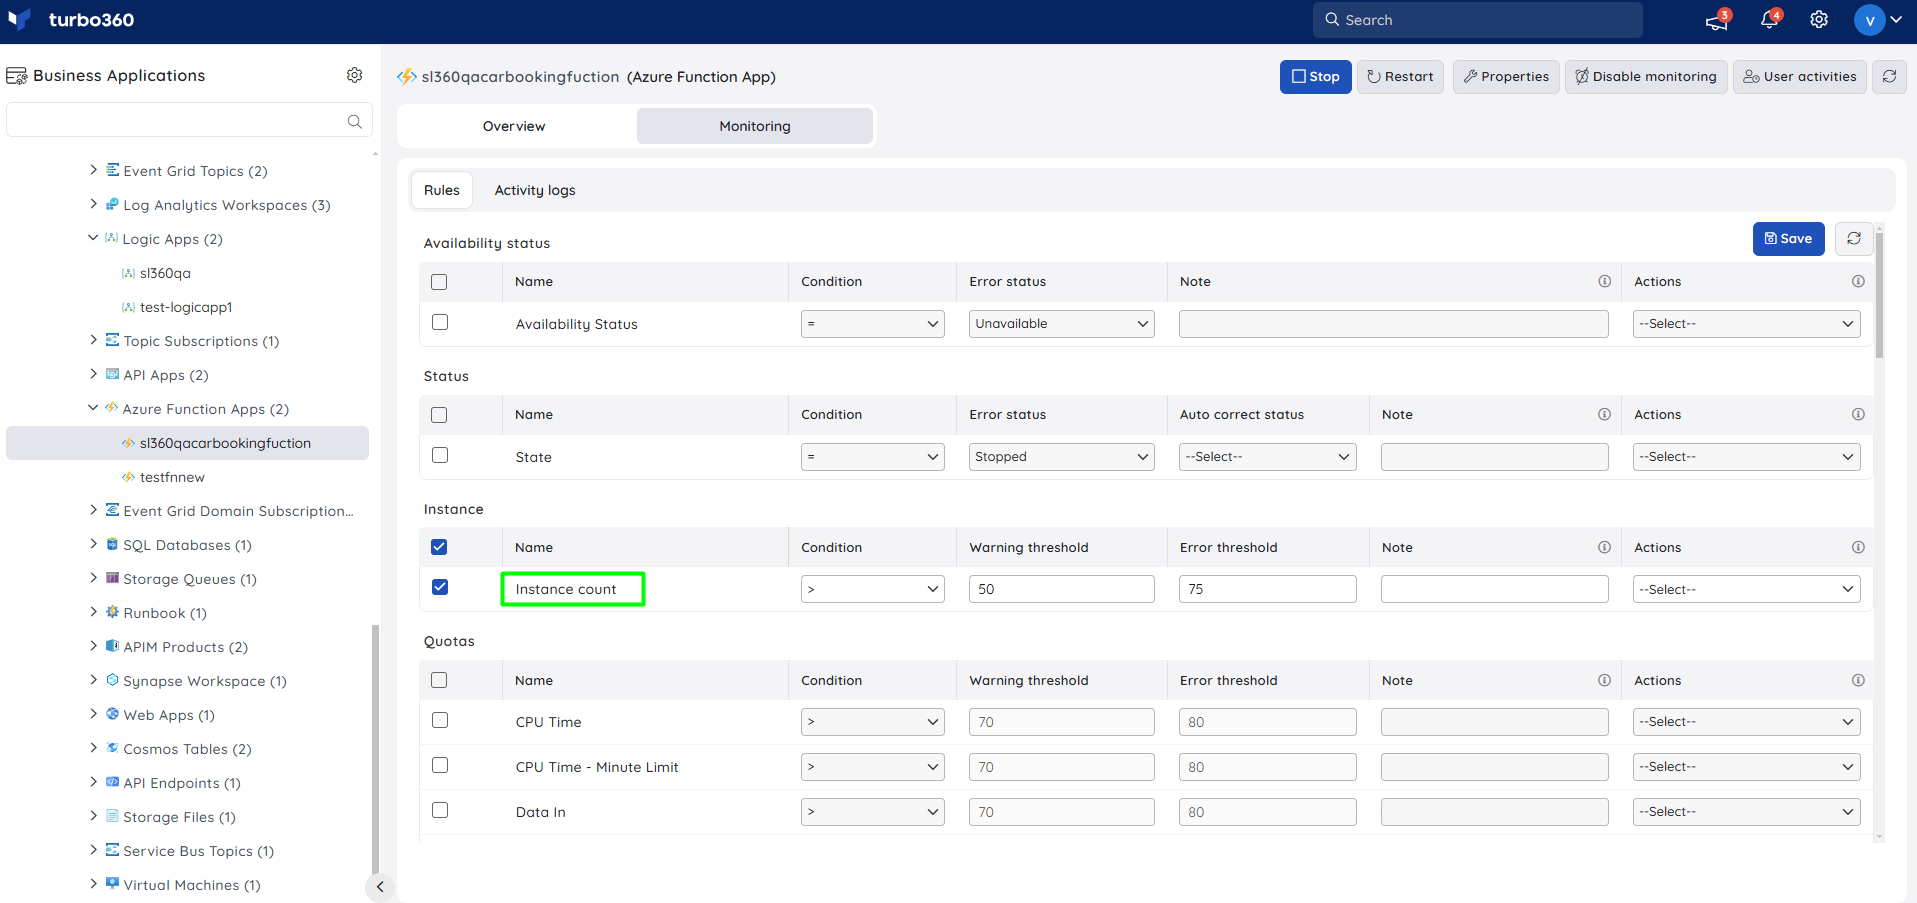Click the Log Analytics Workspaces icon
The width and height of the screenshot is (1917, 903).
(112, 204)
